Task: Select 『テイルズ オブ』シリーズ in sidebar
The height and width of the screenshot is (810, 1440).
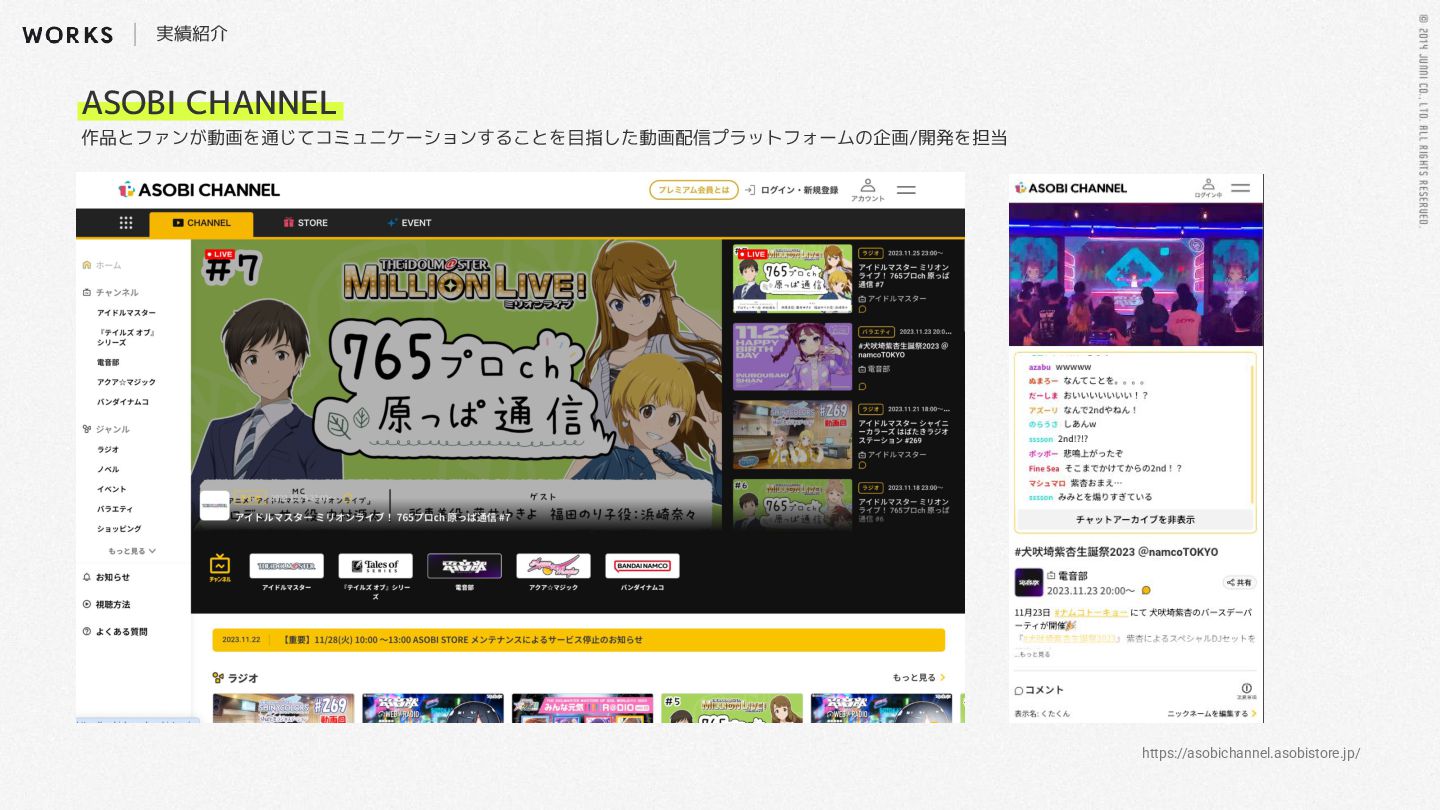Action: coord(126,337)
